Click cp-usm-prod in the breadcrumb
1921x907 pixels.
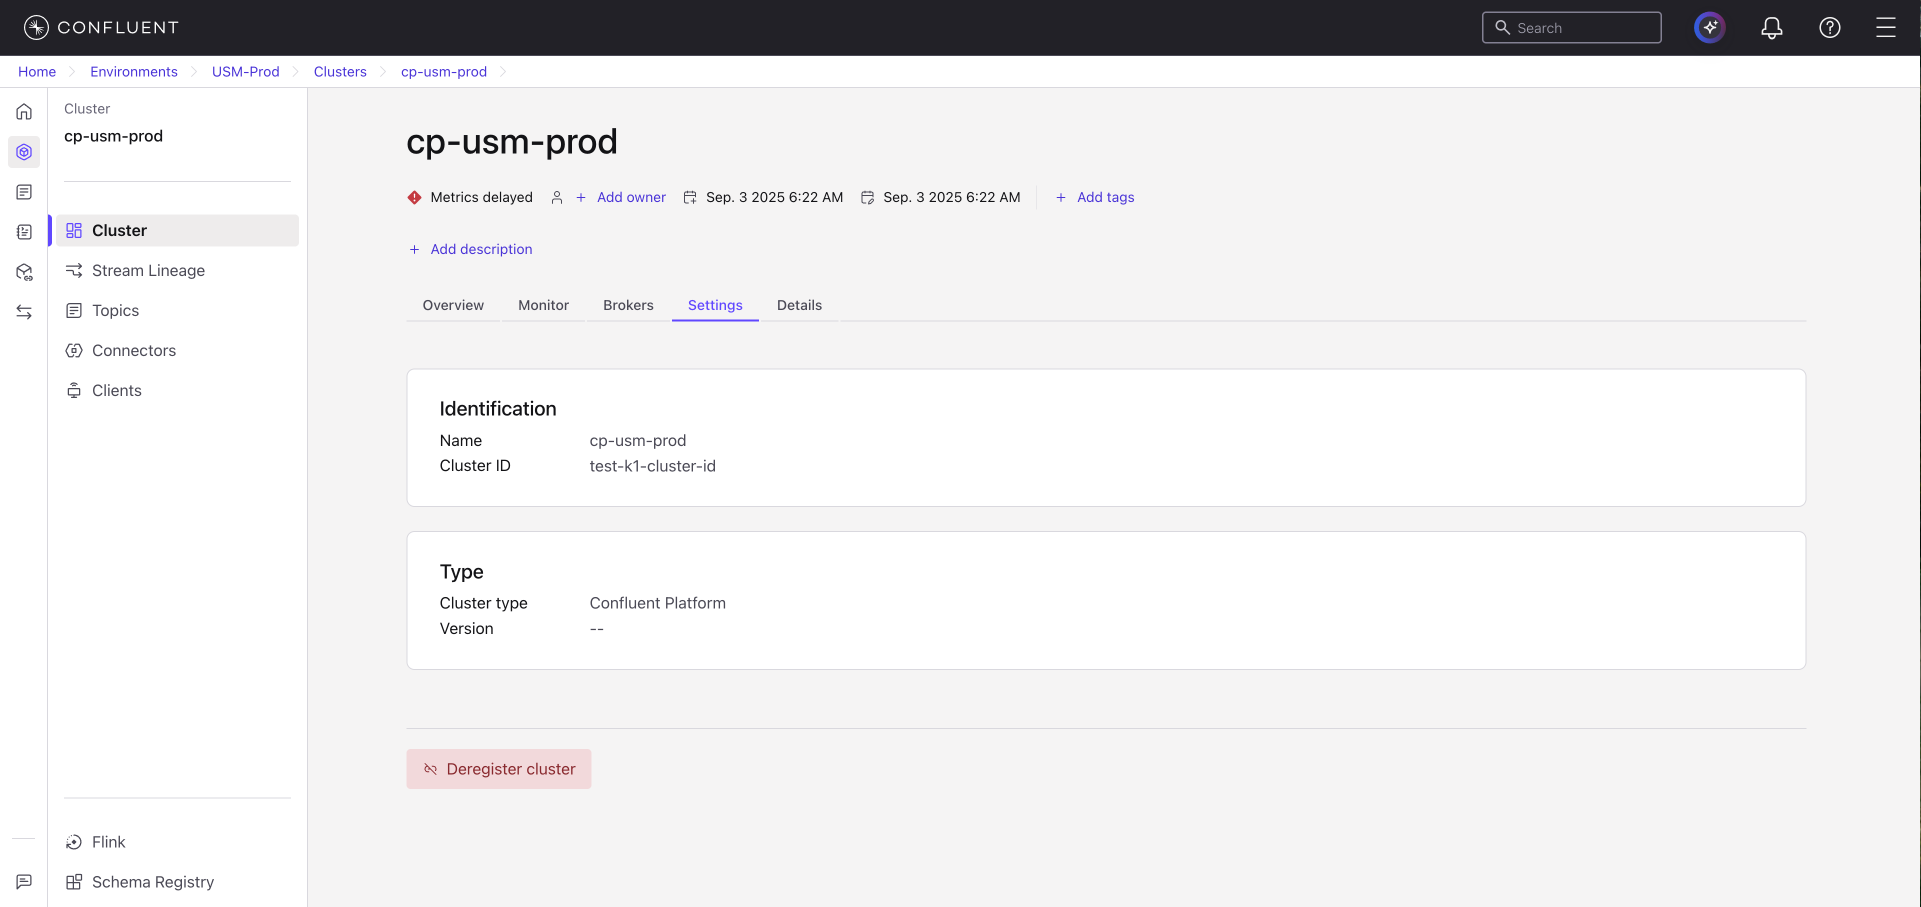coord(444,72)
